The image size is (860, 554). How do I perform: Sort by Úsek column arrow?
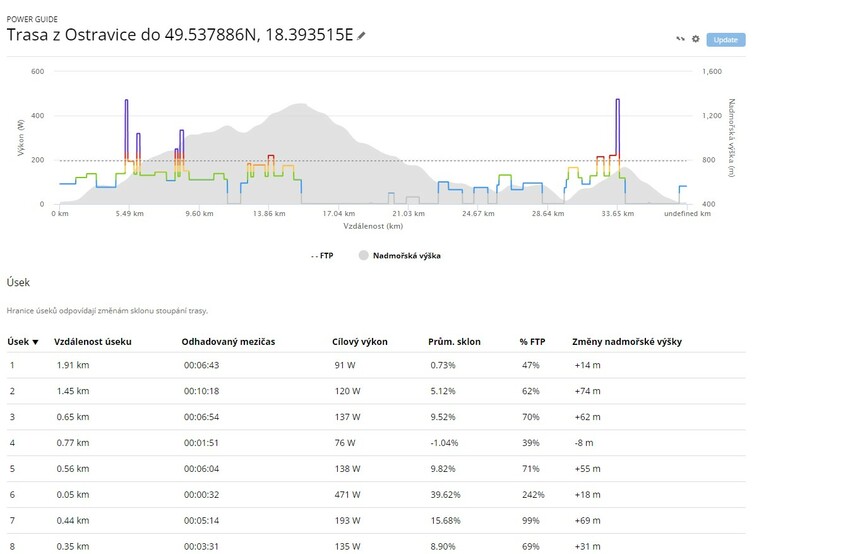tap(37, 341)
